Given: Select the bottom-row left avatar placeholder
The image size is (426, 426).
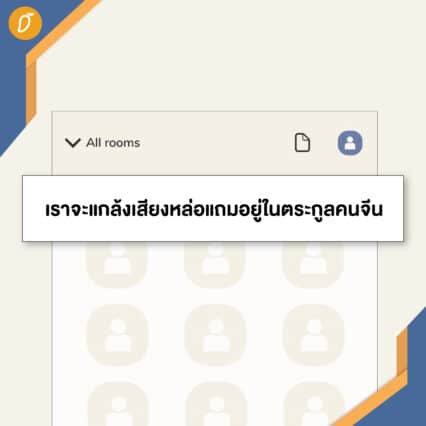Looking at the screenshot, I should coord(117,404).
